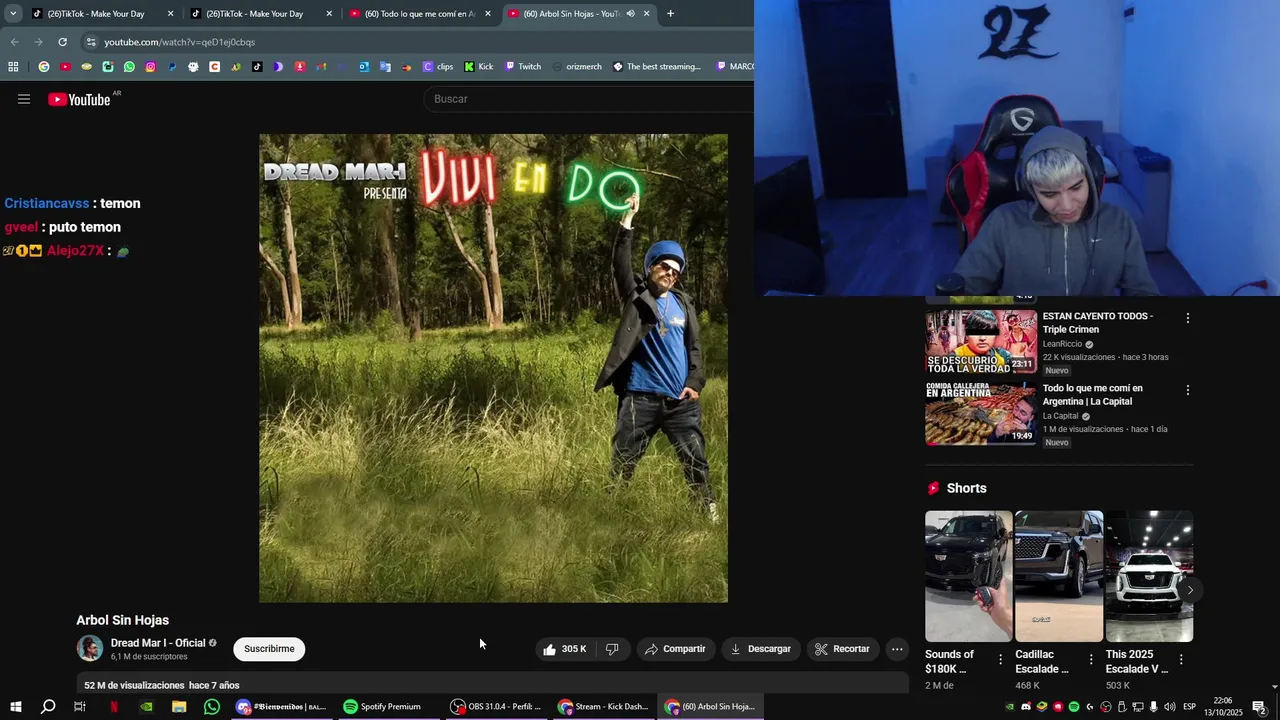Screen dimensions: 1280x720
Task: Open Windows notification center icon
Action: pos(1259,707)
